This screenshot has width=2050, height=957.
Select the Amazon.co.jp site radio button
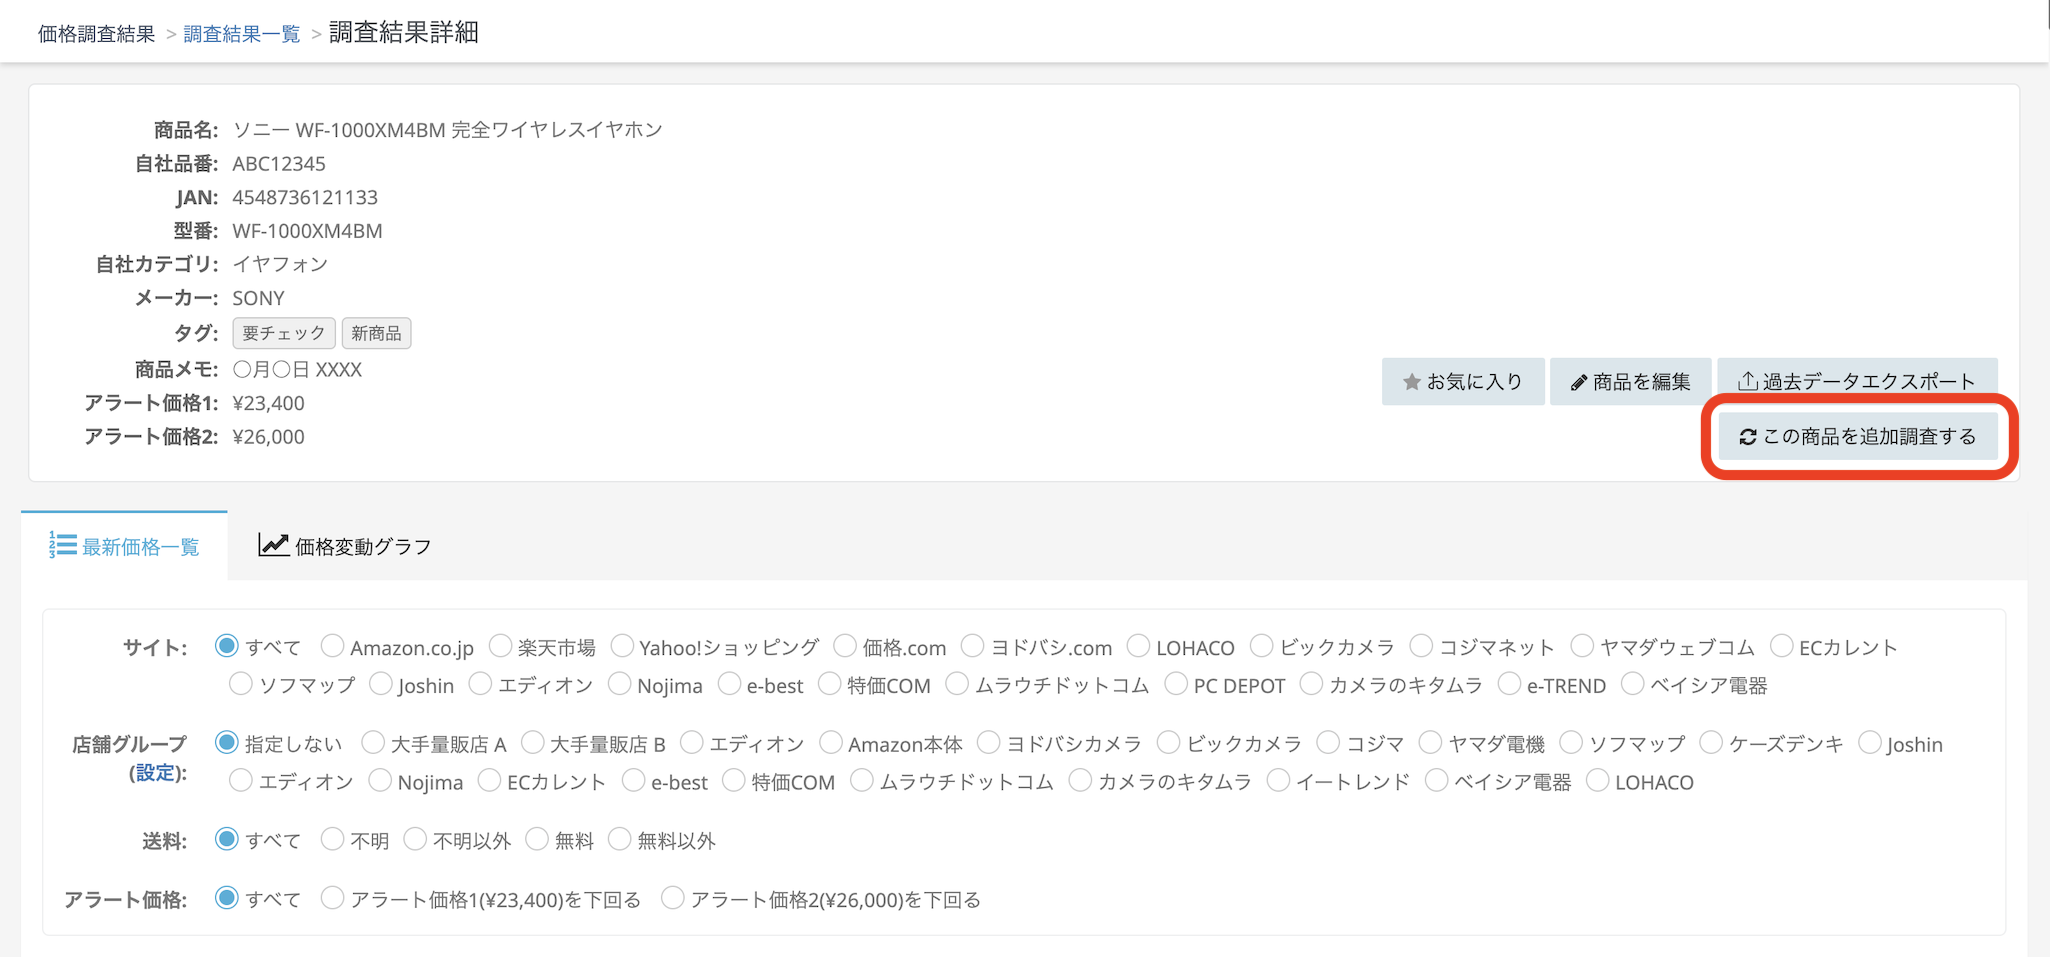332,647
